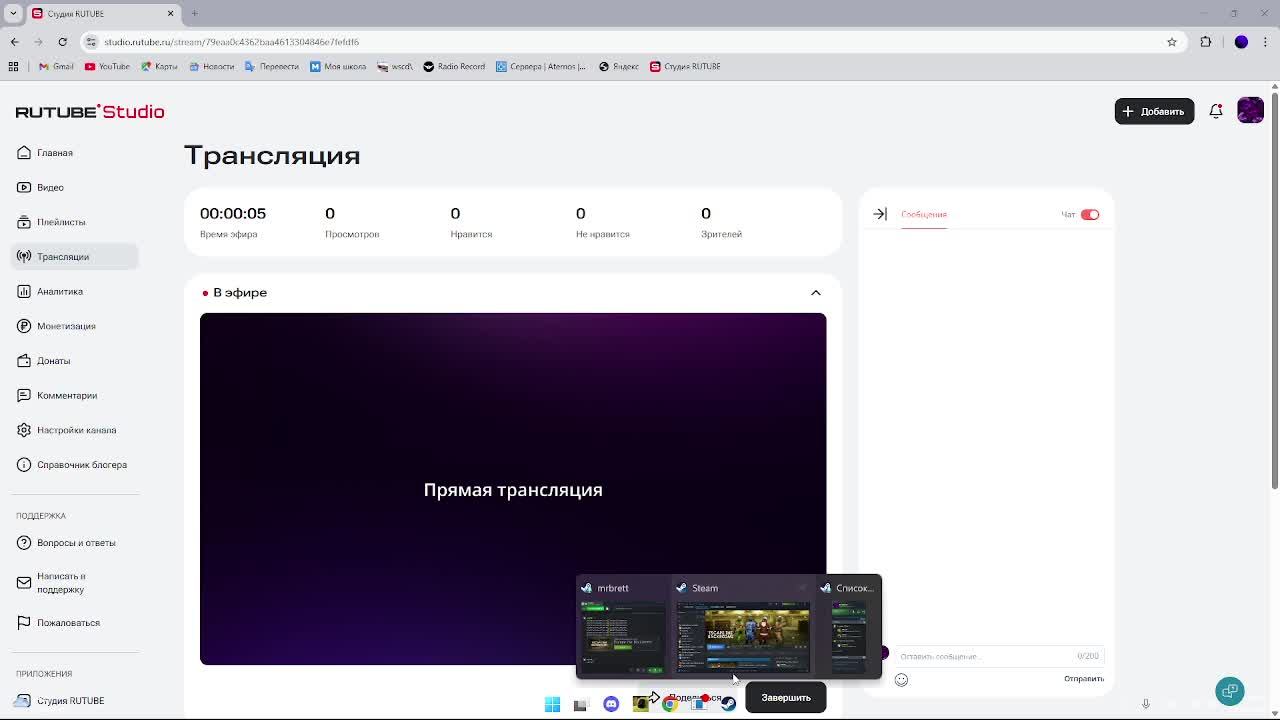Open the browser apps grid icon
The width and height of the screenshot is (1280, 720).
coord(13,66)
